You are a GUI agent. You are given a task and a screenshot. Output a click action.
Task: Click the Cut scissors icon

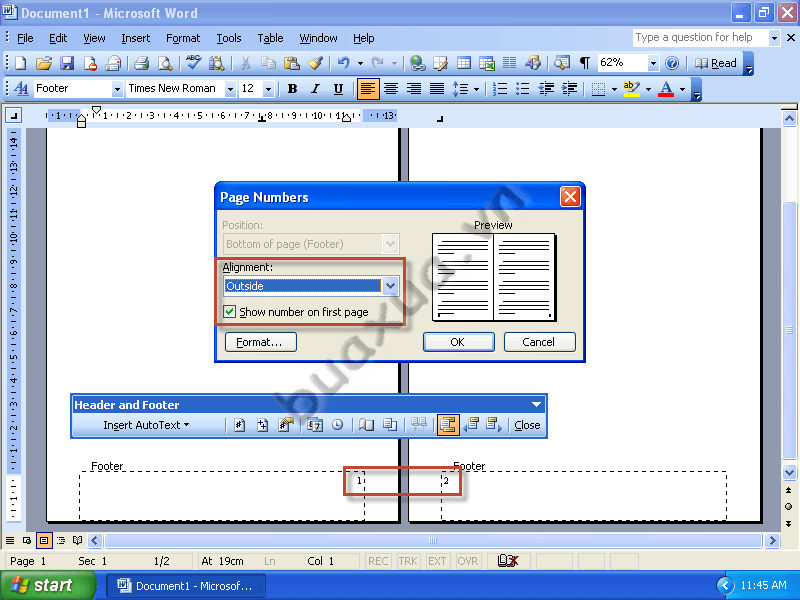click(245, 63)
